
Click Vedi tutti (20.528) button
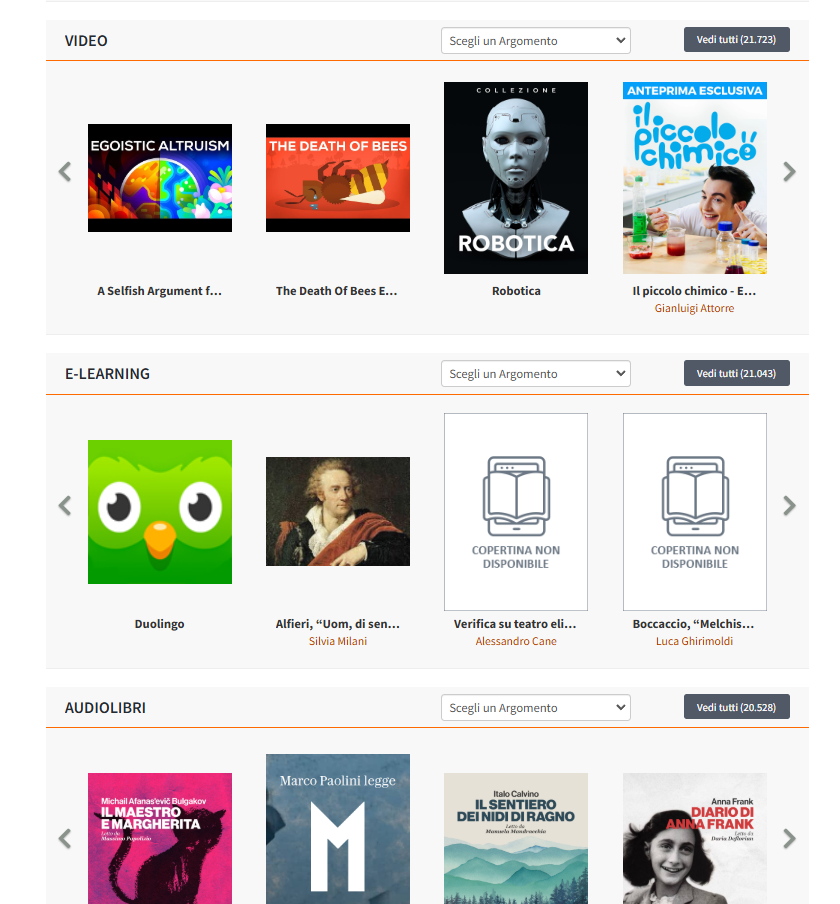click(736, 707)
